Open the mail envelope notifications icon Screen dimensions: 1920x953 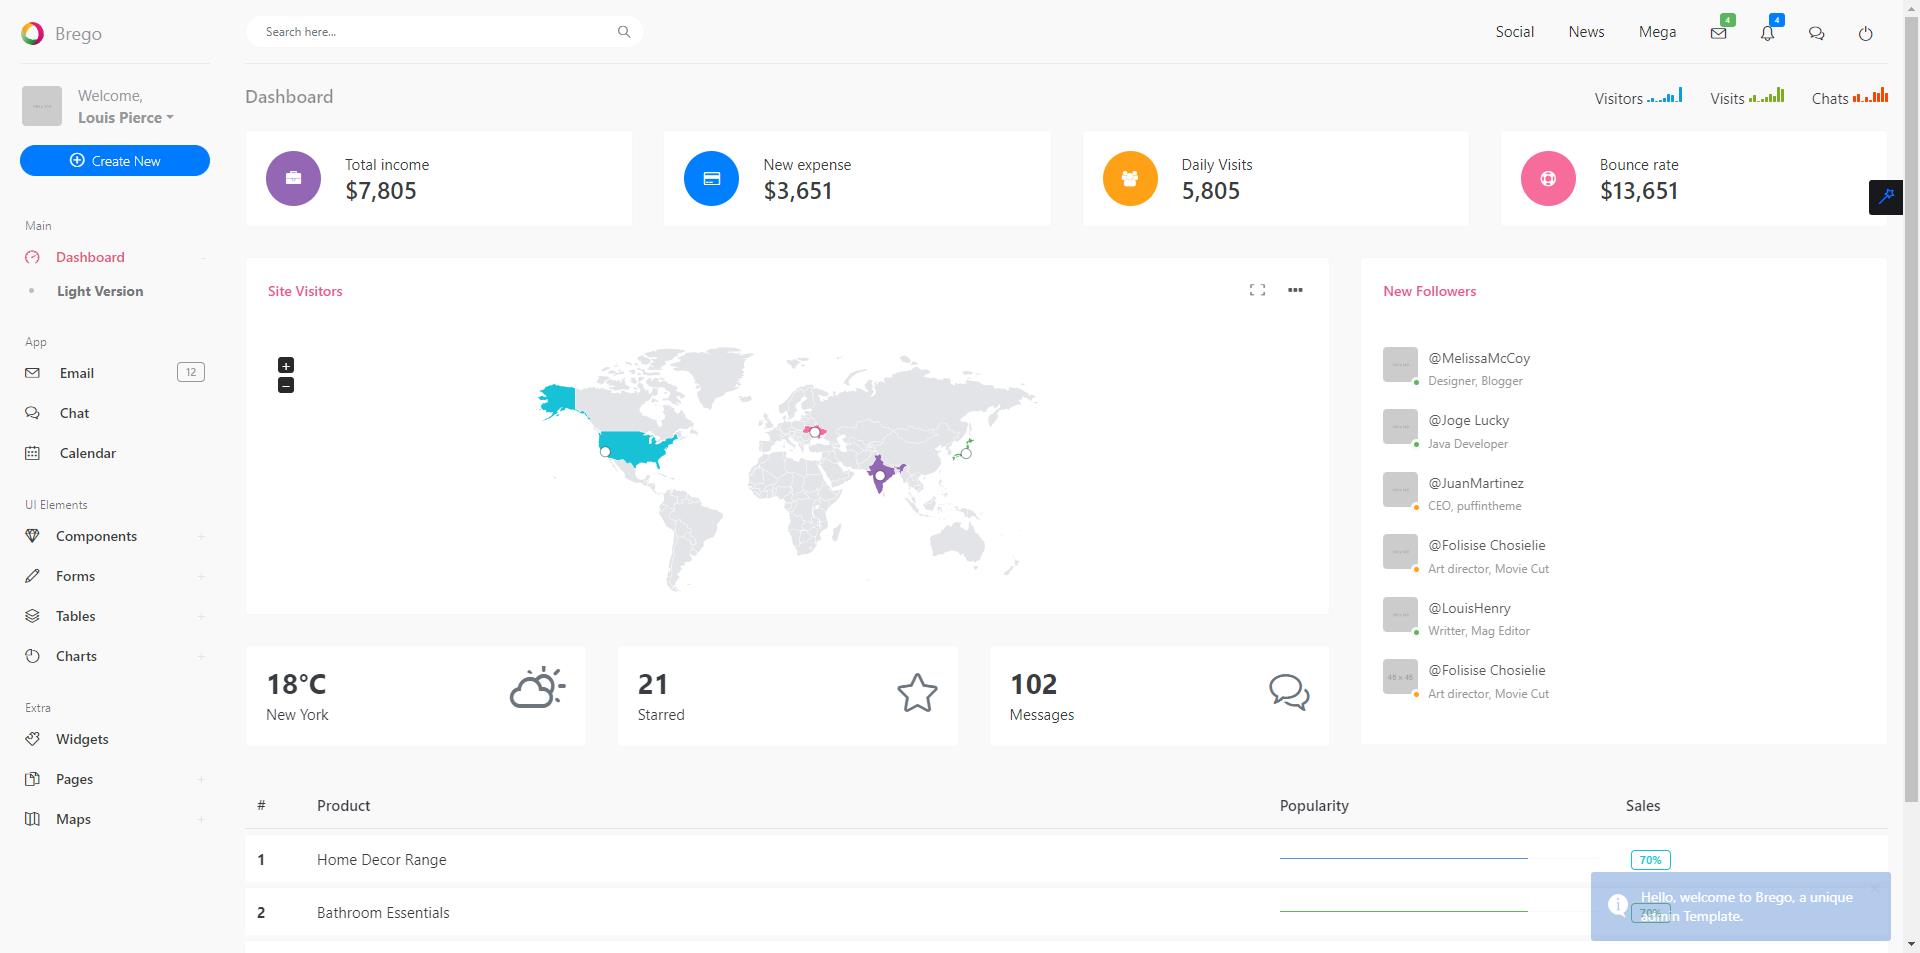(x=1718, y=33)
